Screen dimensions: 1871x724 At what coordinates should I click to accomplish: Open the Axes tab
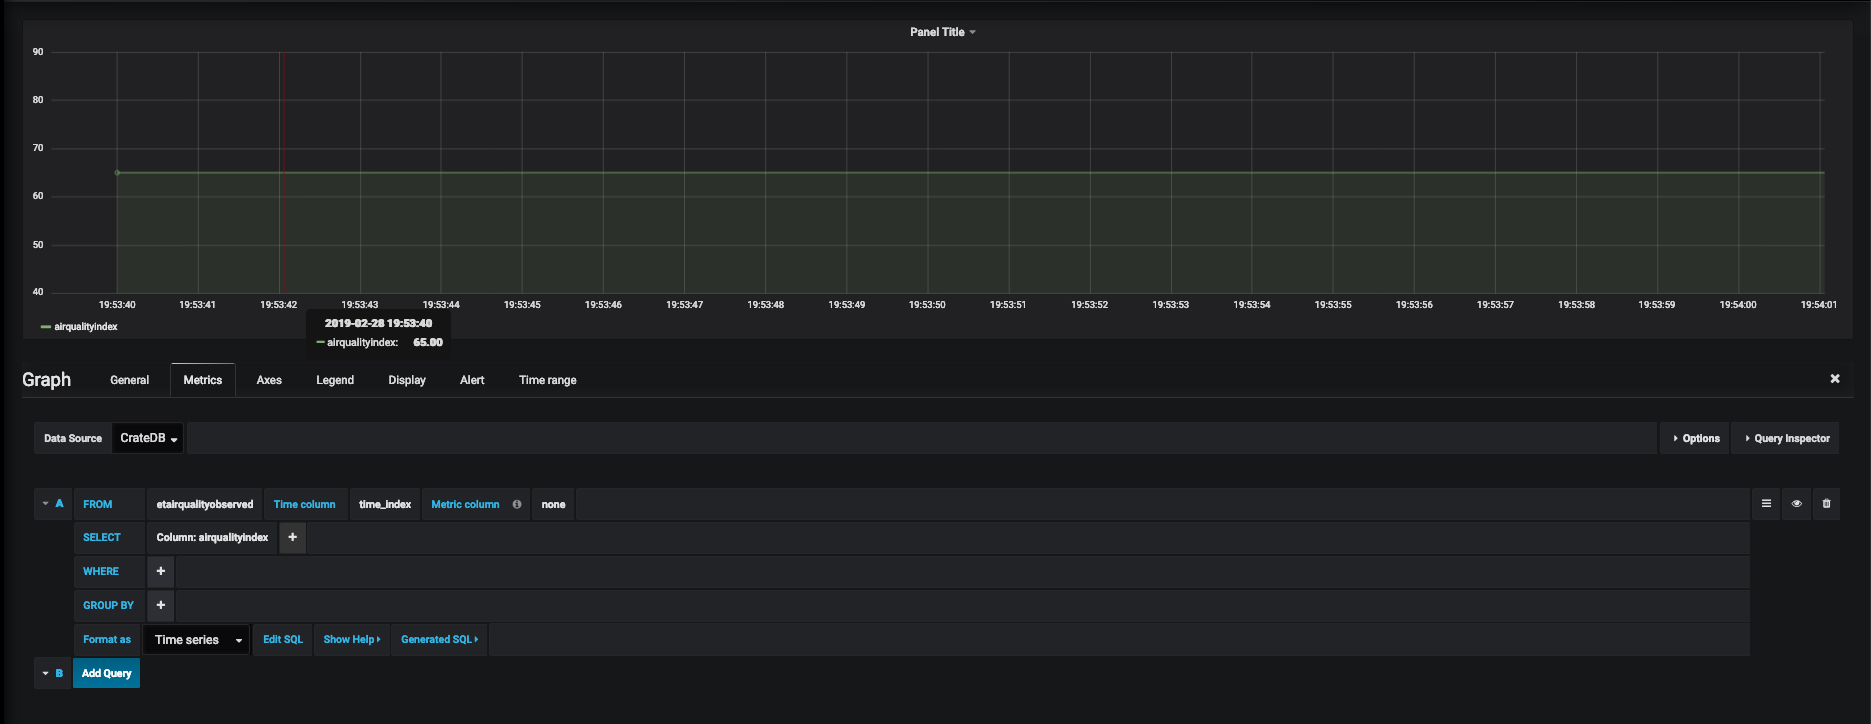[x=269, y=380]
